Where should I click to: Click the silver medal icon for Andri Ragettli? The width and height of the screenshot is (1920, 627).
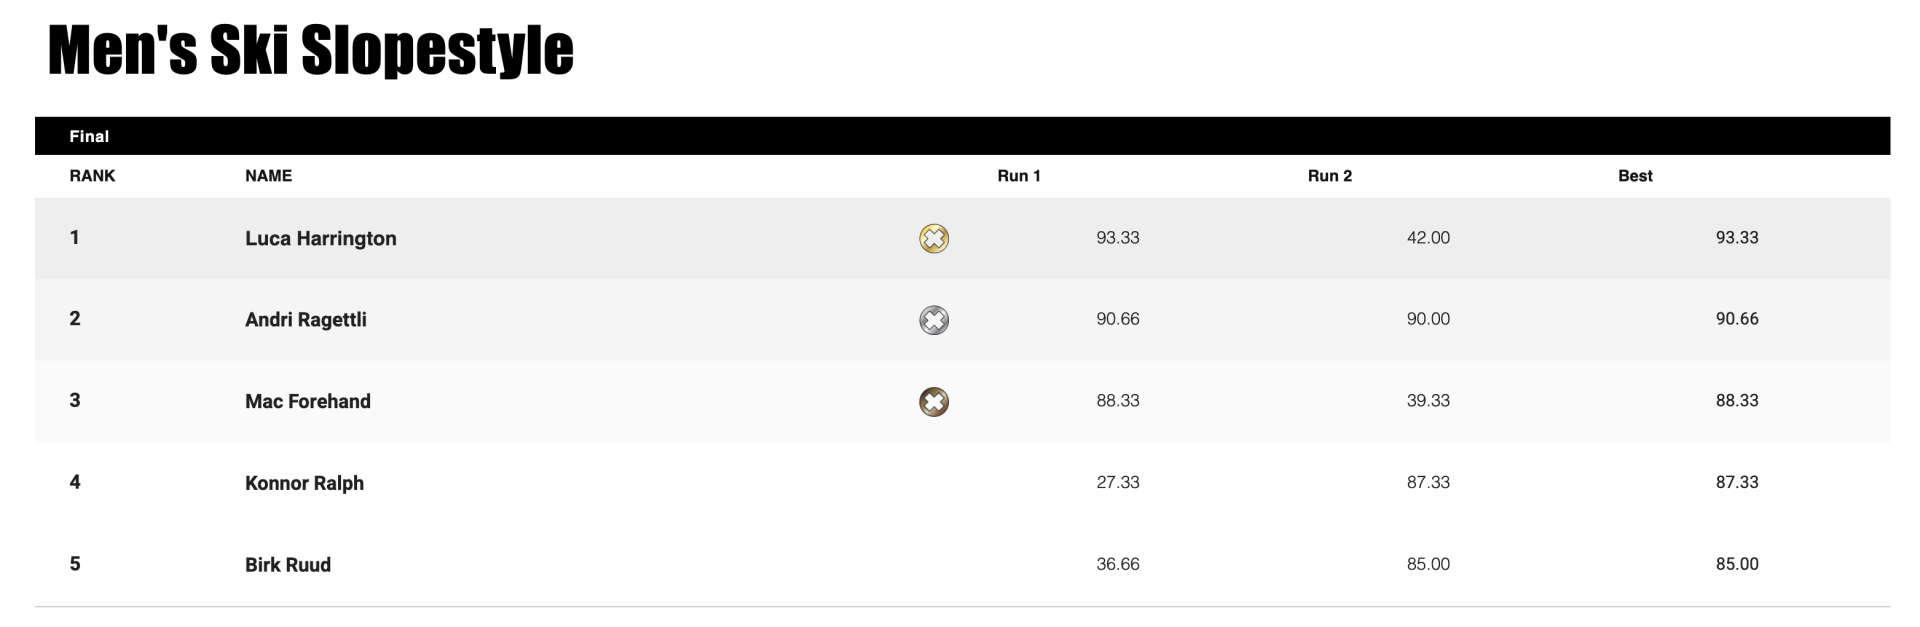coord(934,320)
